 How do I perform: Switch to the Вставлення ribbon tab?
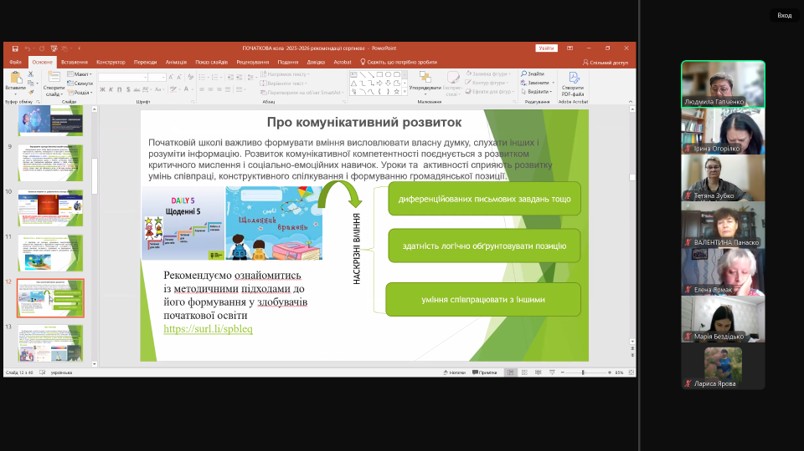coord(74,62)
